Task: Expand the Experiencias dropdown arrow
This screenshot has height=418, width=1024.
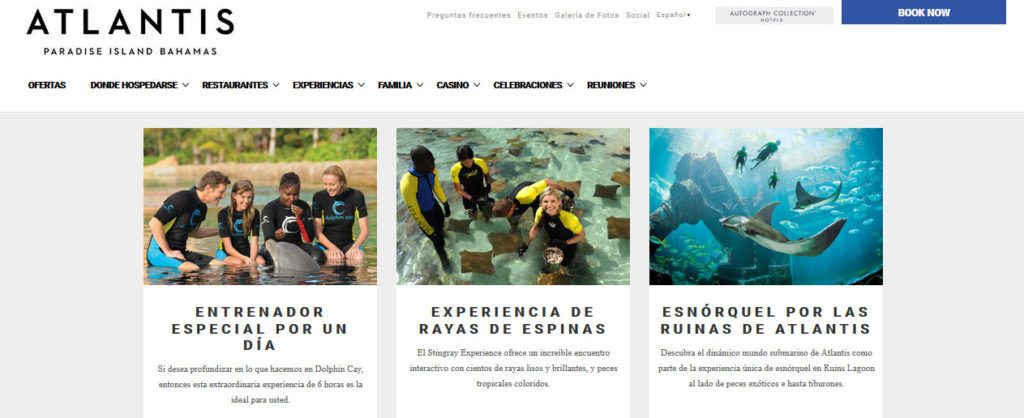Action: pos(361,85)
